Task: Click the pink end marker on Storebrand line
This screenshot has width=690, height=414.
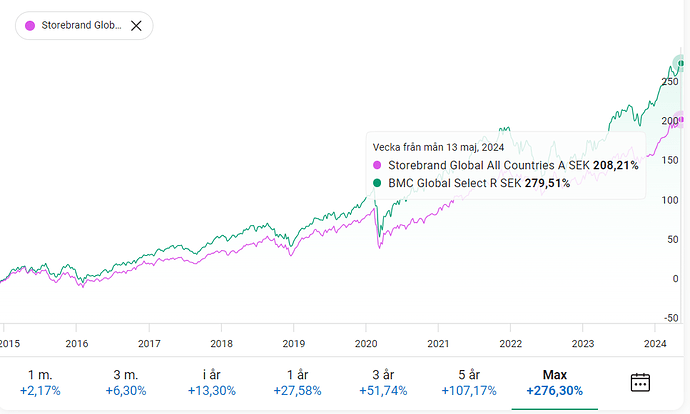Action: point(681,119)
